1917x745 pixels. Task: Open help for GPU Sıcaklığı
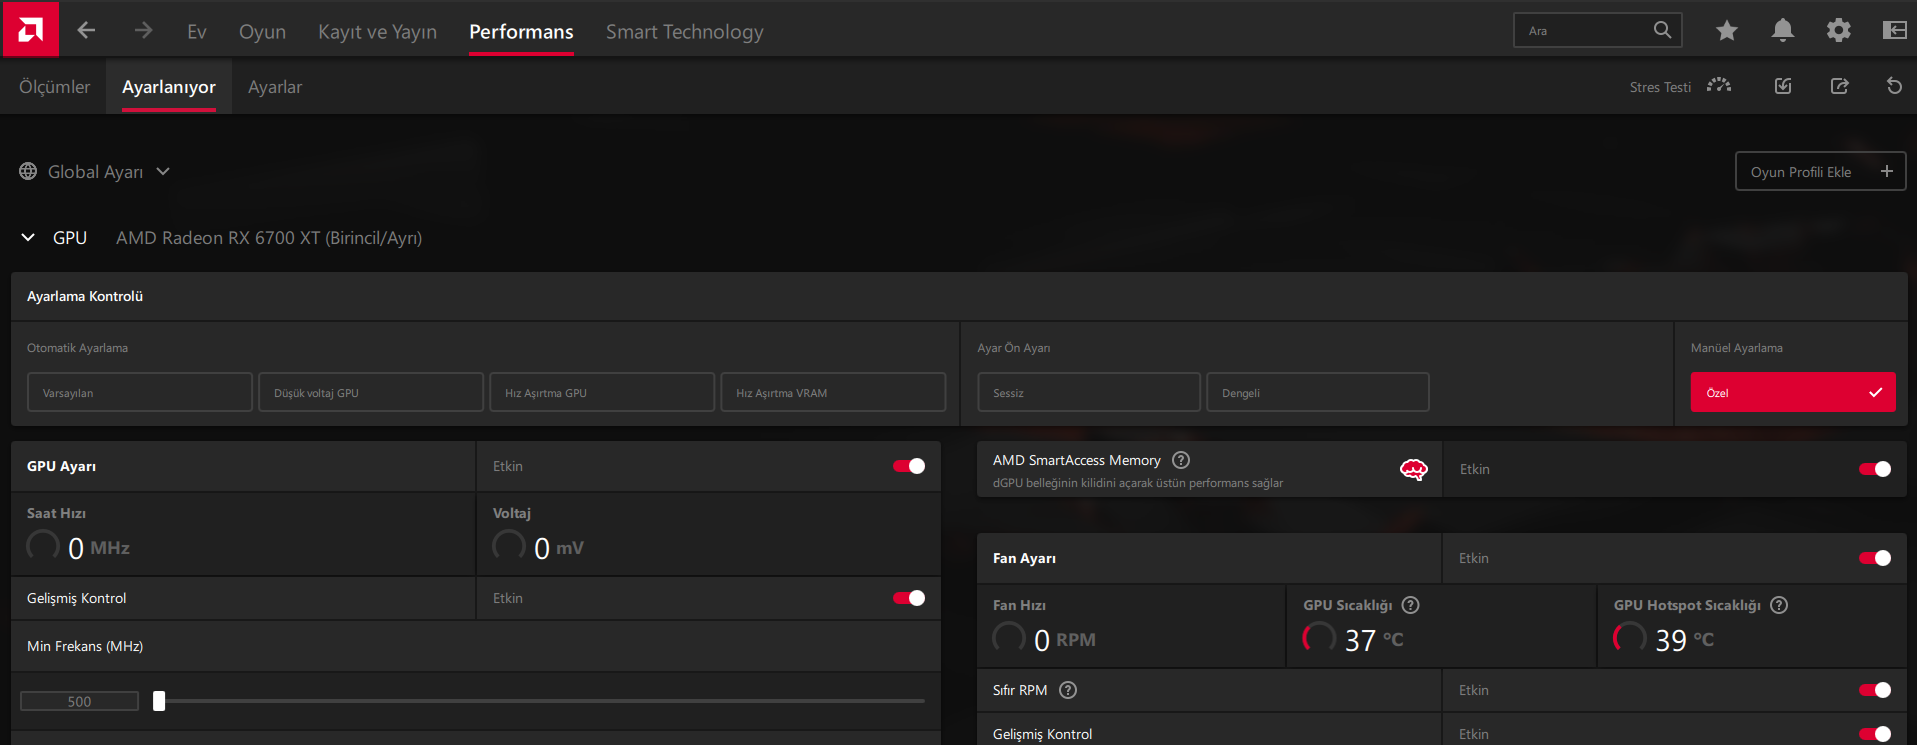click(x=1410, y=605)
